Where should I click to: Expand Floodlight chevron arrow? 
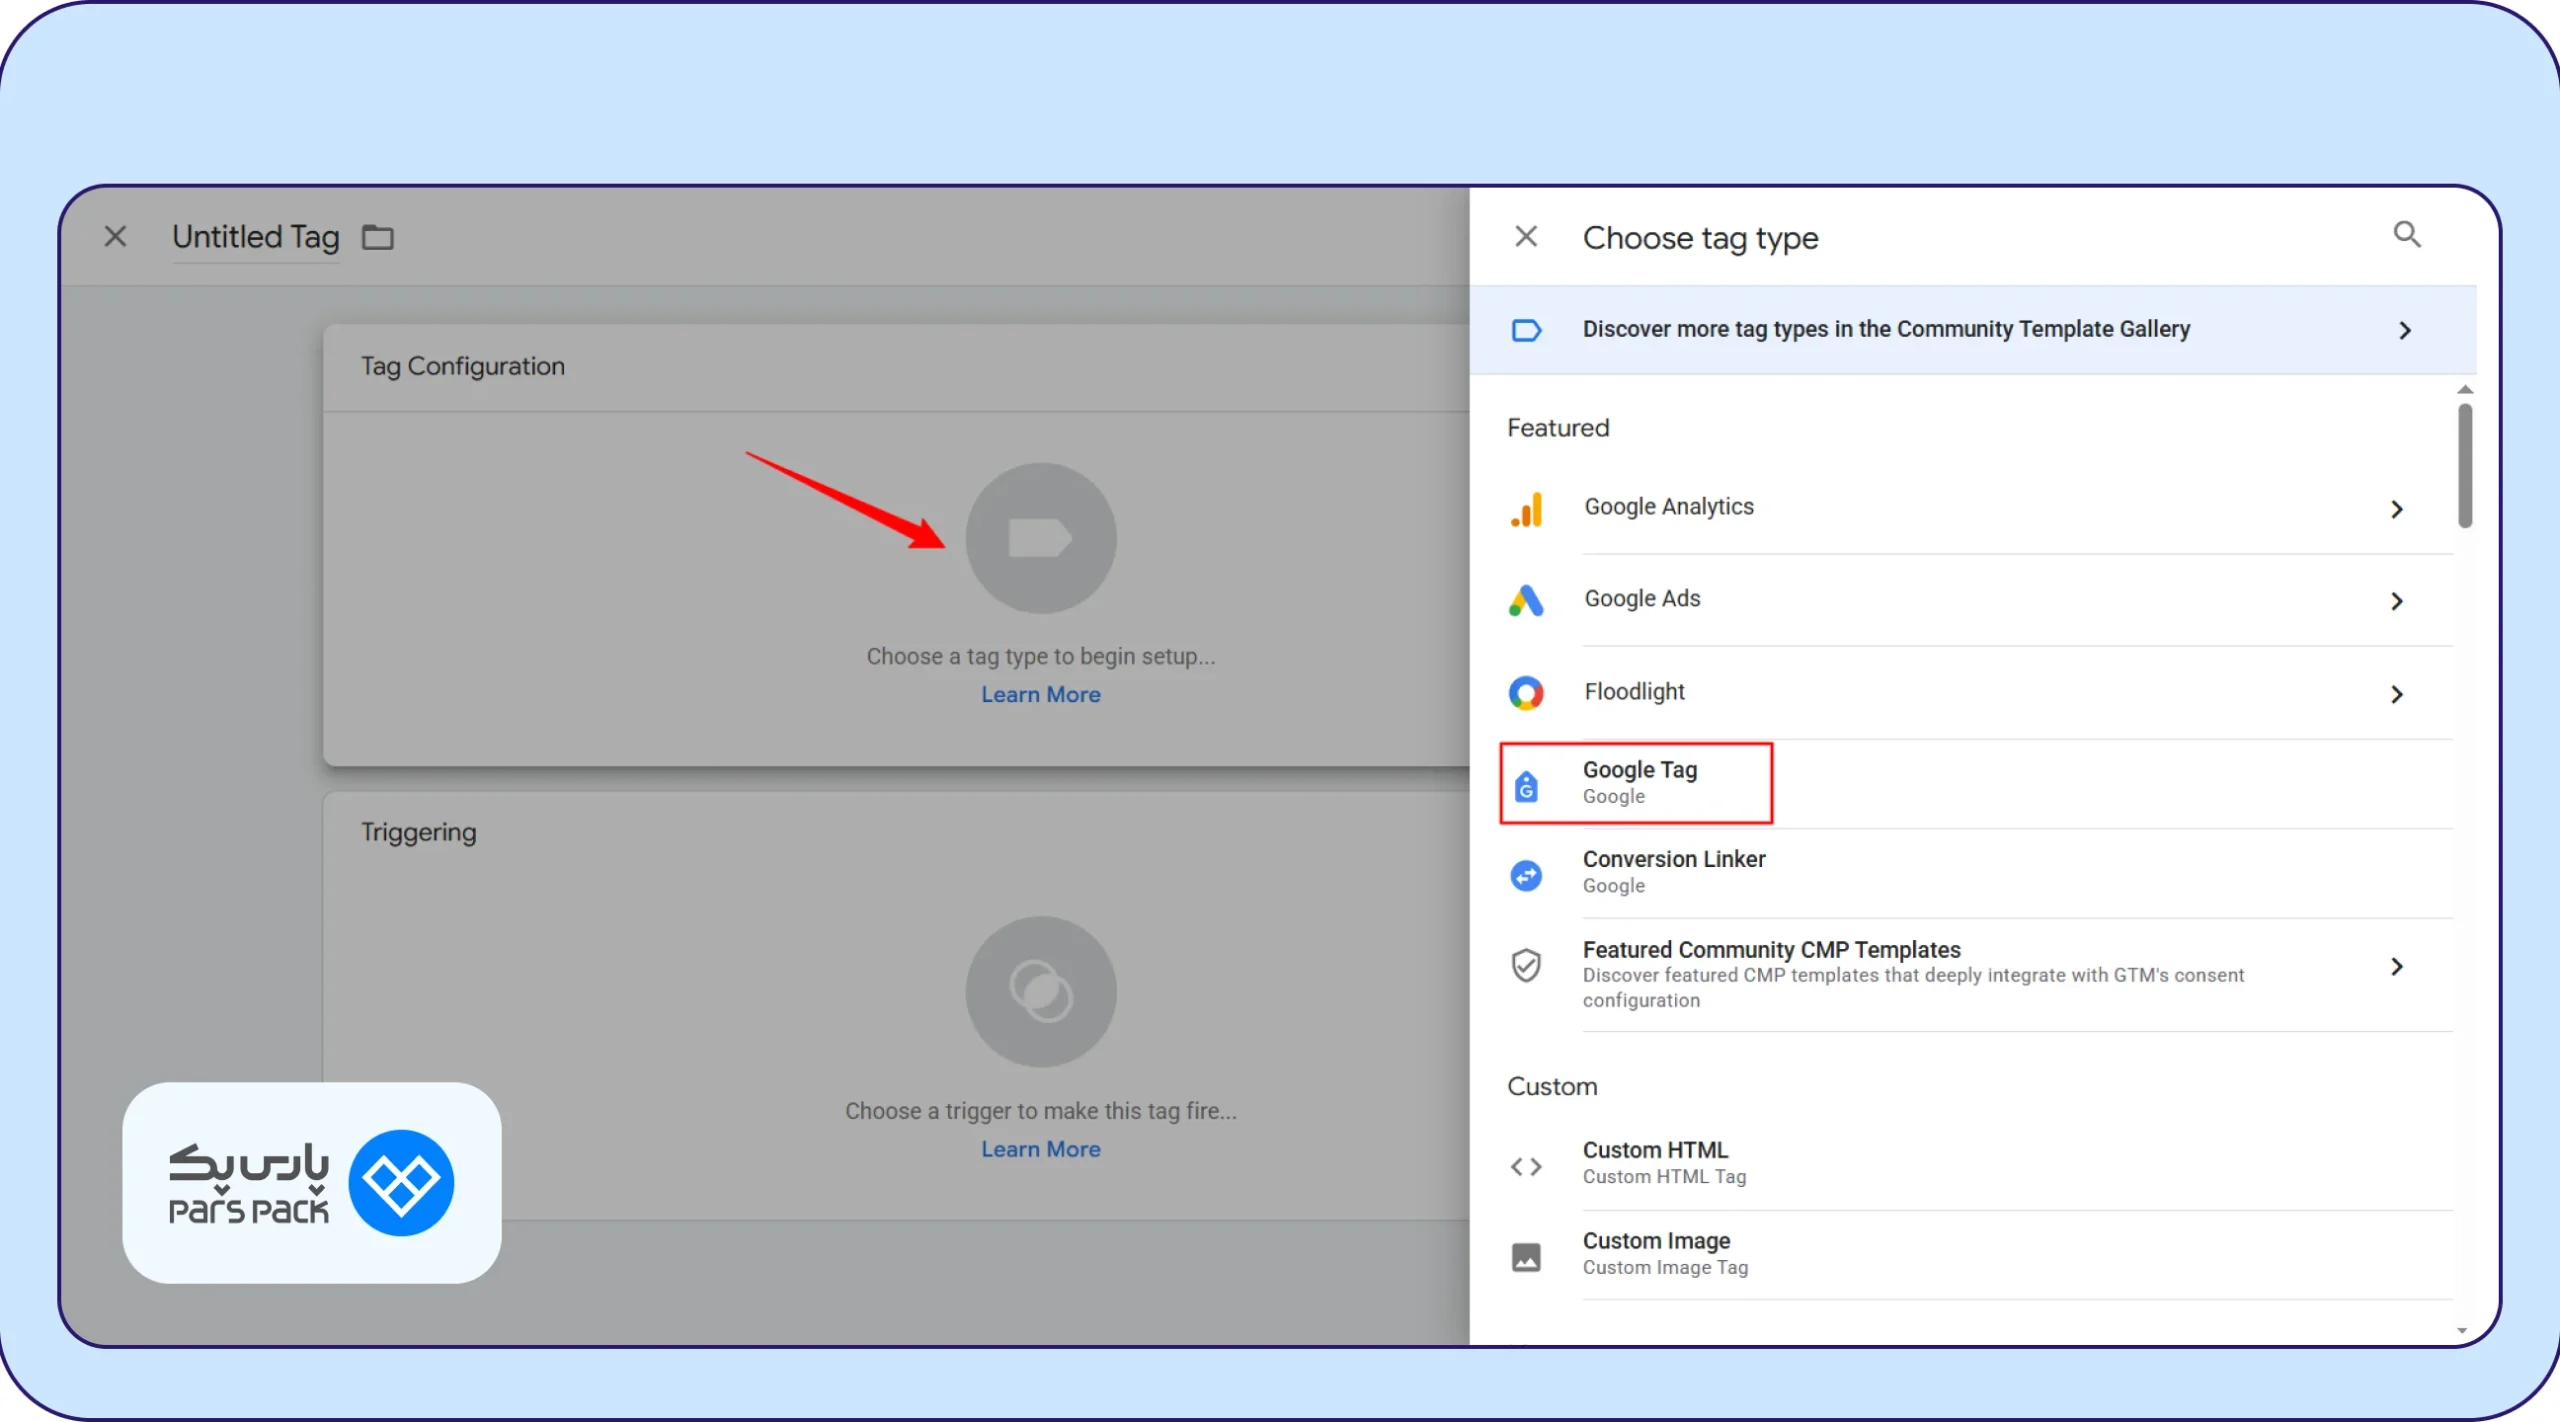pyautogui.click(x=2397, y=694)
